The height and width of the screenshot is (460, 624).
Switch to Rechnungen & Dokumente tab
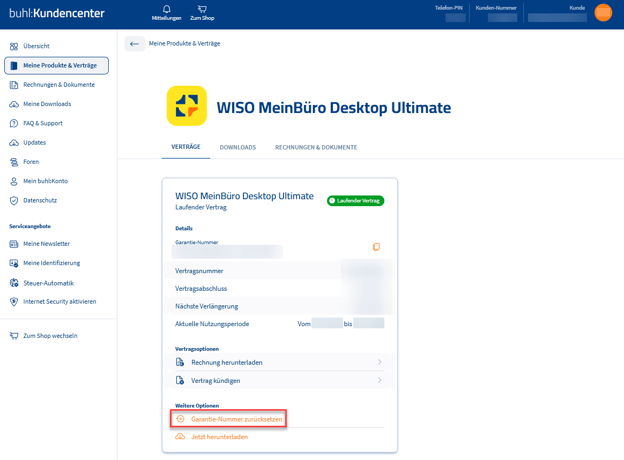tap(316, 147)
